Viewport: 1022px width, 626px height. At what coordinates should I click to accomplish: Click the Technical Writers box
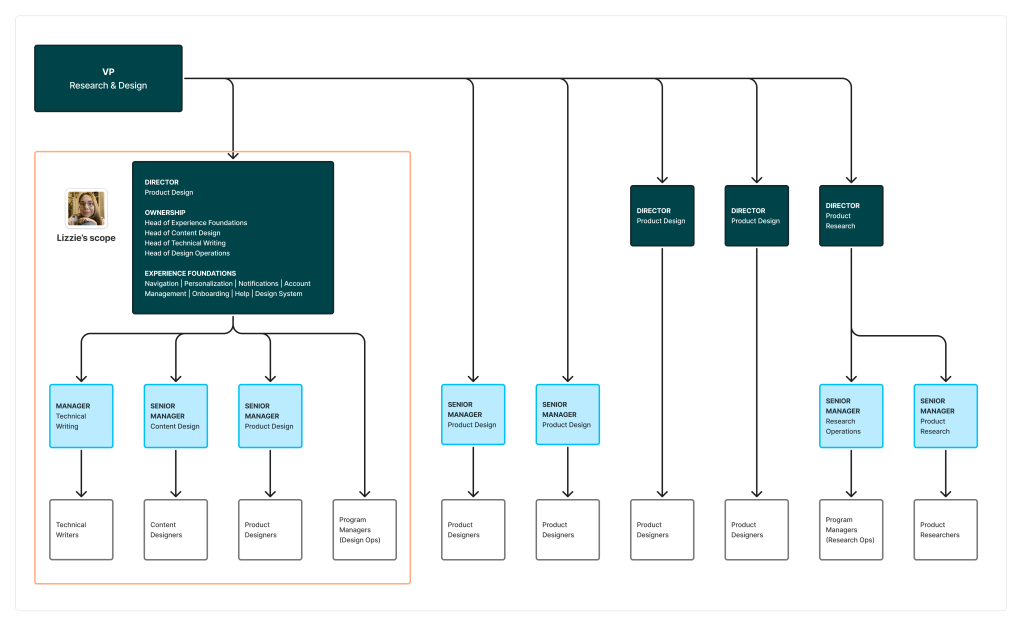click(82, 530)
